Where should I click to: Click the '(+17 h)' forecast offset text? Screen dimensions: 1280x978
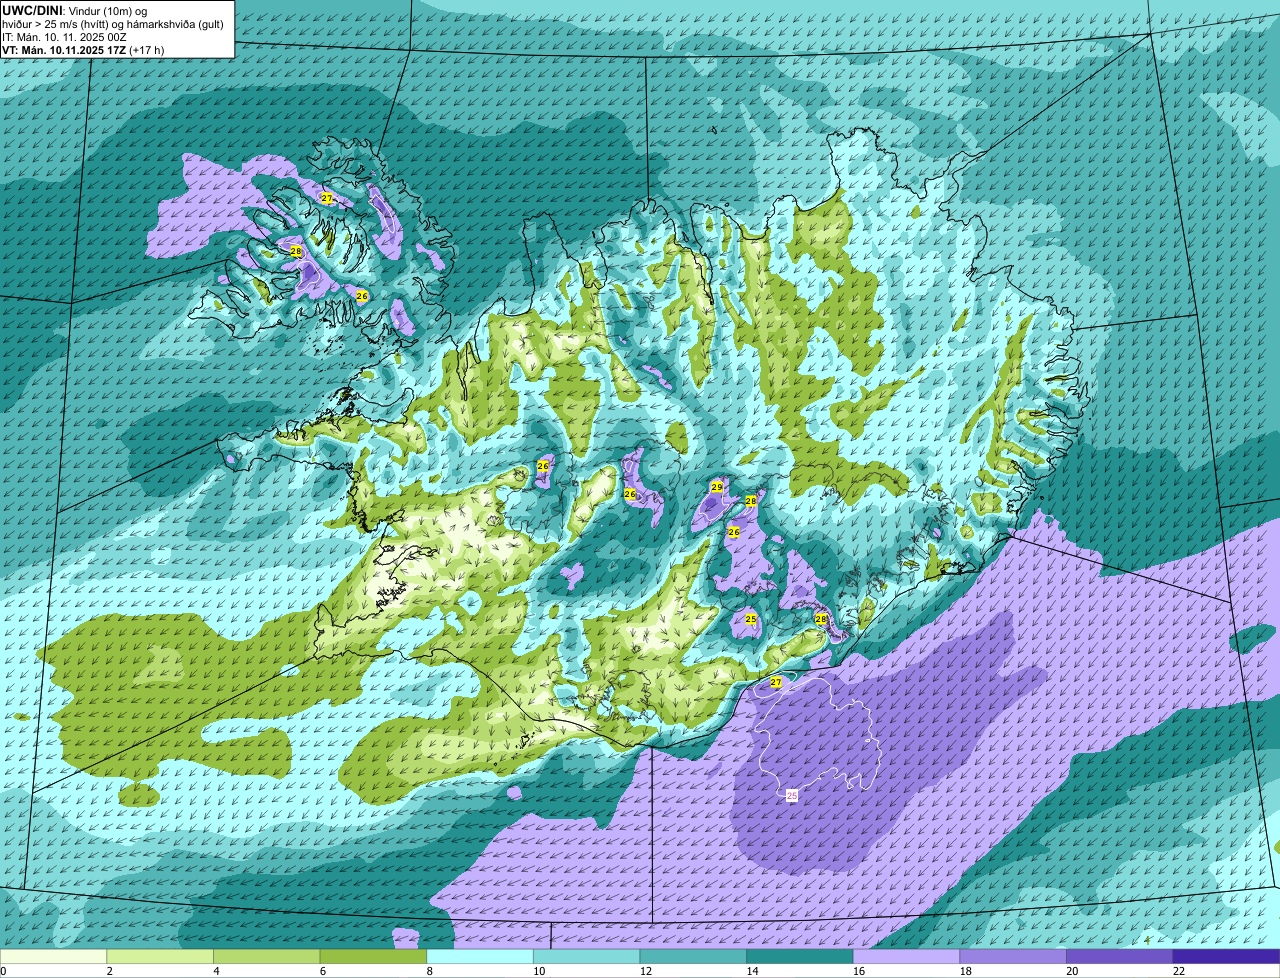pos(147,49)
